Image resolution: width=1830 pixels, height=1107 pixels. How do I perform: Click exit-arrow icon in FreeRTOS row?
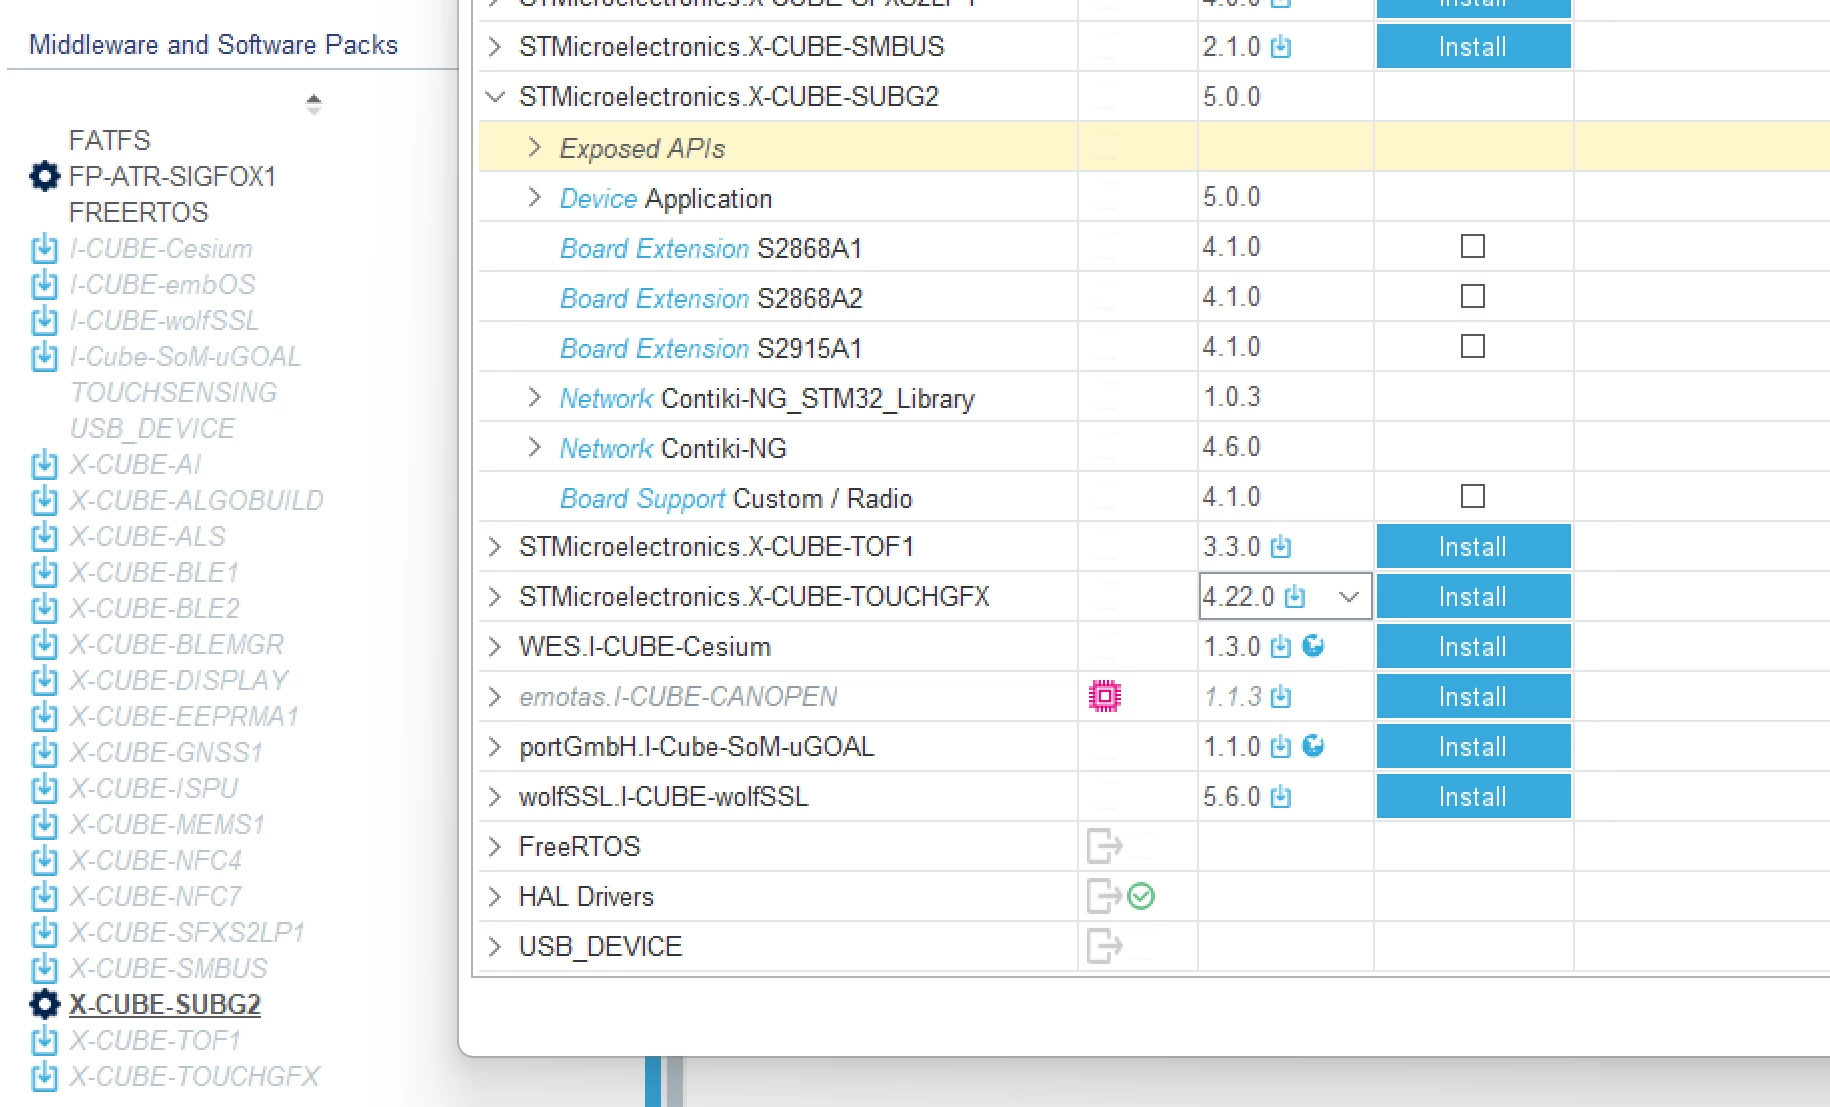click(1104, 846)
